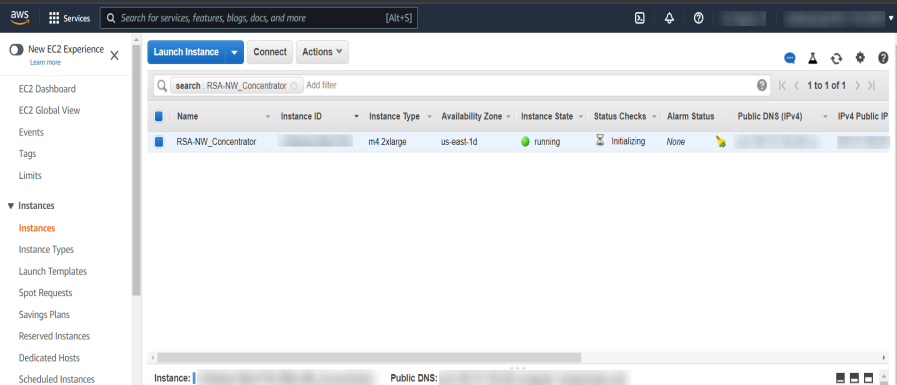The width and height of the screenshot is (897, 385).
Task: Select the middle details pane layout icon
Action: coord(854,378)
